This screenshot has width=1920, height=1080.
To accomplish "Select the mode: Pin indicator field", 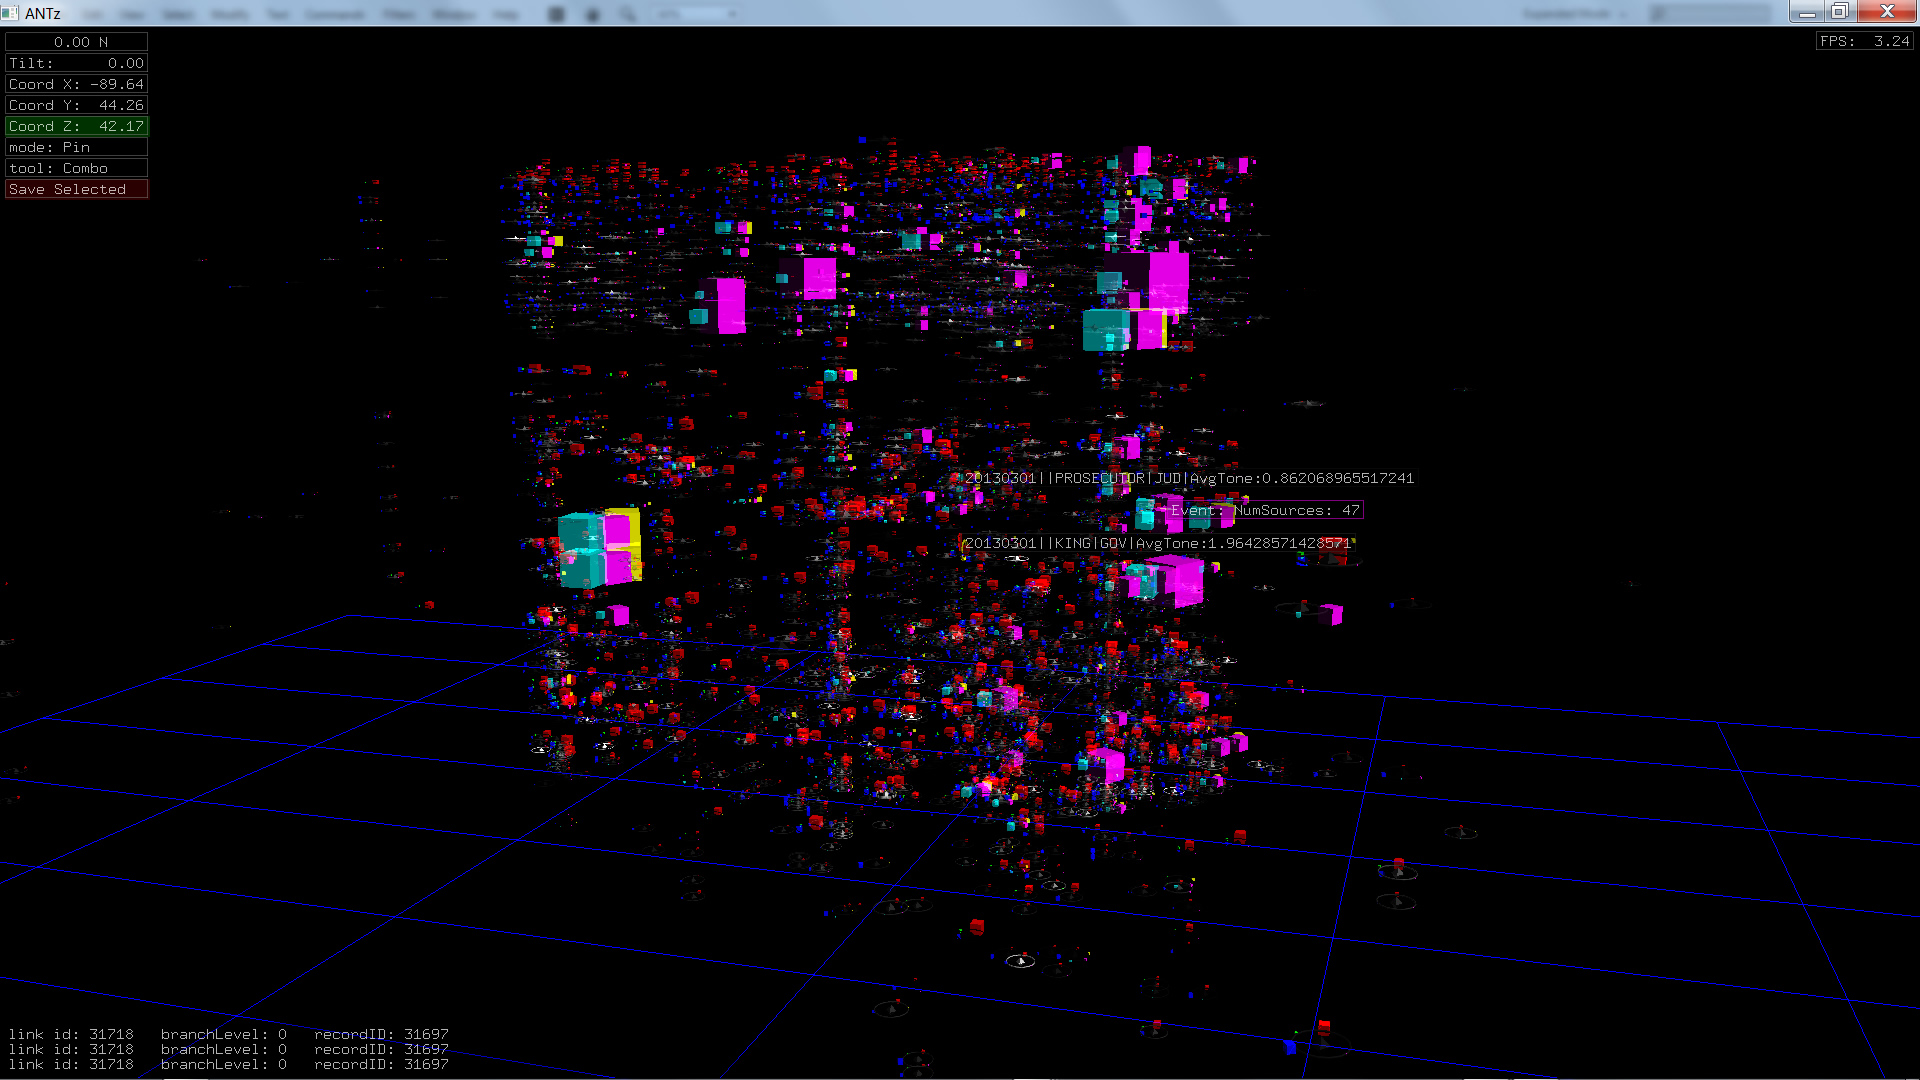I will click(x=76, y=147).
